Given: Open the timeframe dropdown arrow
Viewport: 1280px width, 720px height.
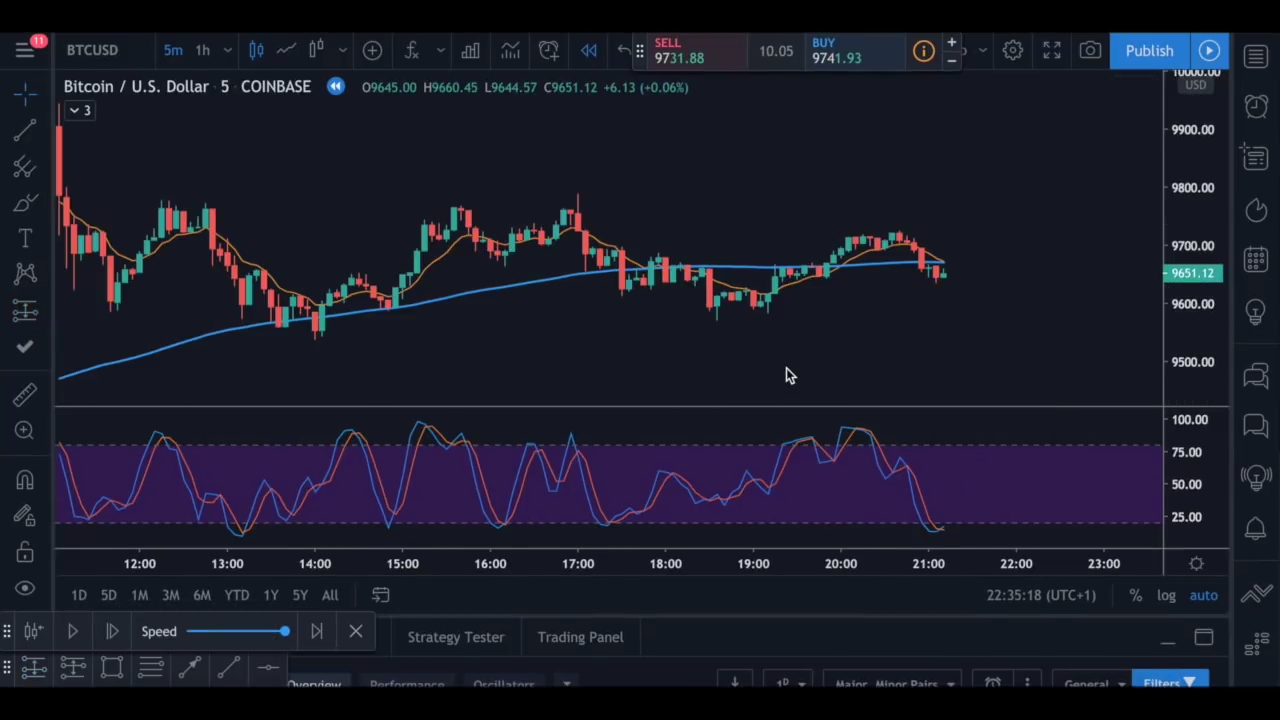Looking at the screenshot, I should coord(227,50).
